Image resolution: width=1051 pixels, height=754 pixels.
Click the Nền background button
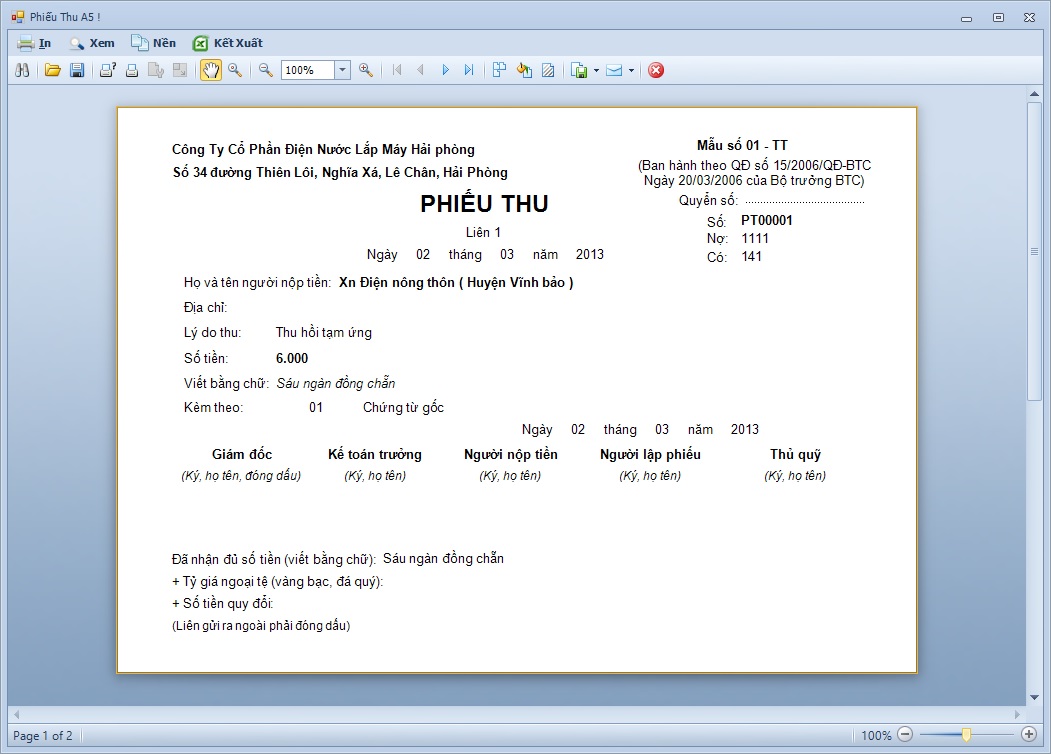153,43
